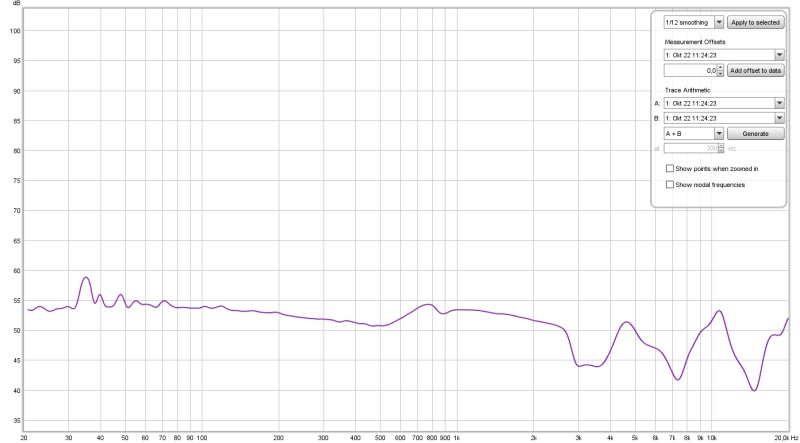The height and width of the screenshot is (443, 800).
Task: Open the trace B measurement dropdown
Action: click(778, 117)
